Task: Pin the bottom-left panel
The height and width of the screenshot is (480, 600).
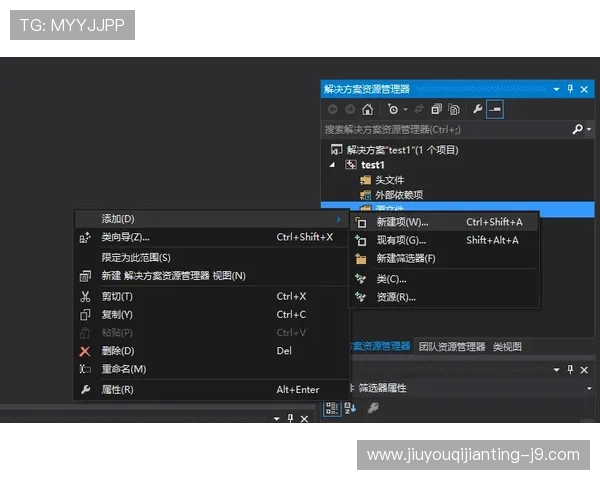Action: point(290,418)
